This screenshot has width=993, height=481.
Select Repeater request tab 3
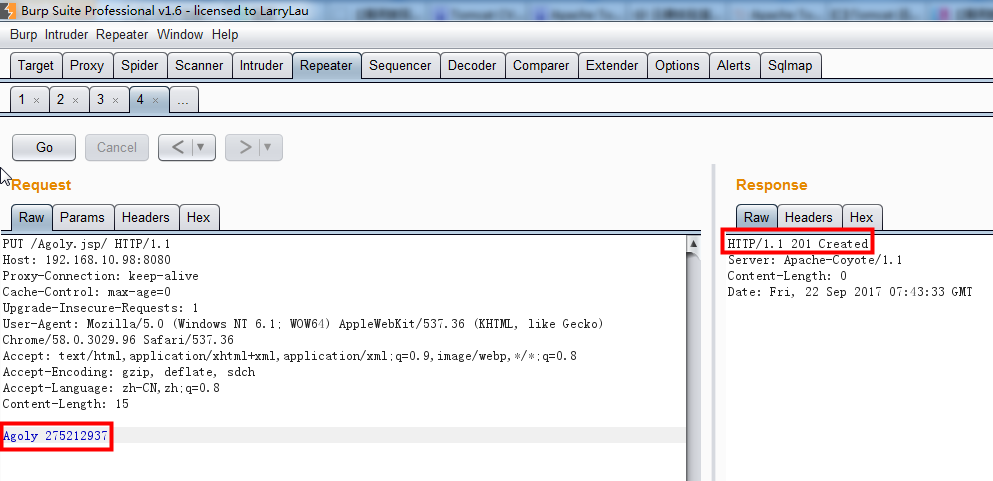(100, 100)
